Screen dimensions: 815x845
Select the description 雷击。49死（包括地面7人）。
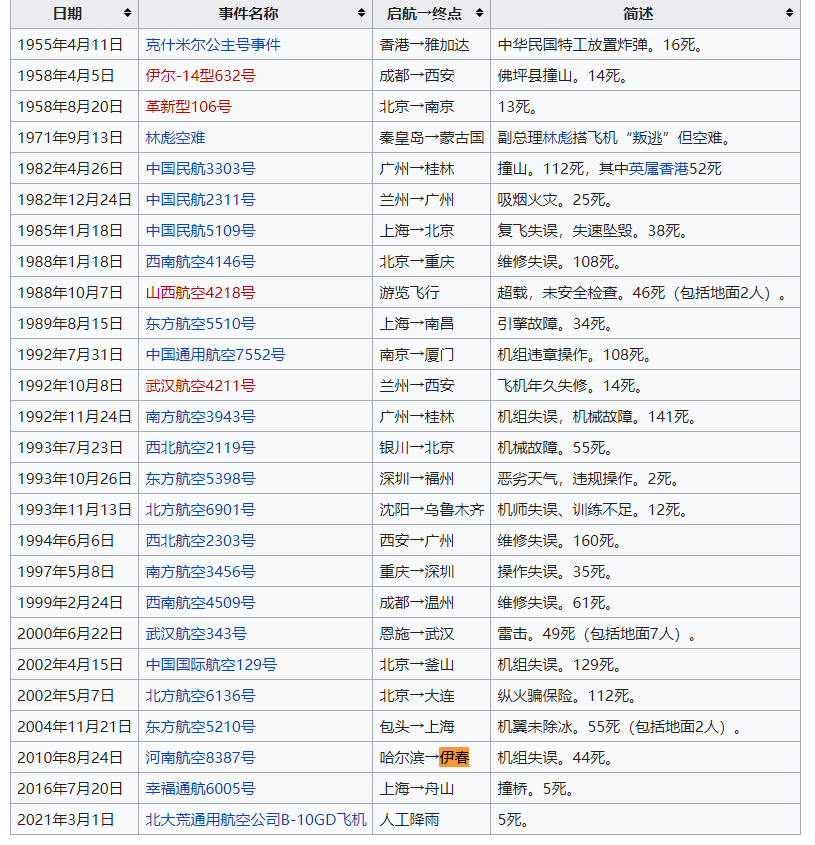[645, 634]
